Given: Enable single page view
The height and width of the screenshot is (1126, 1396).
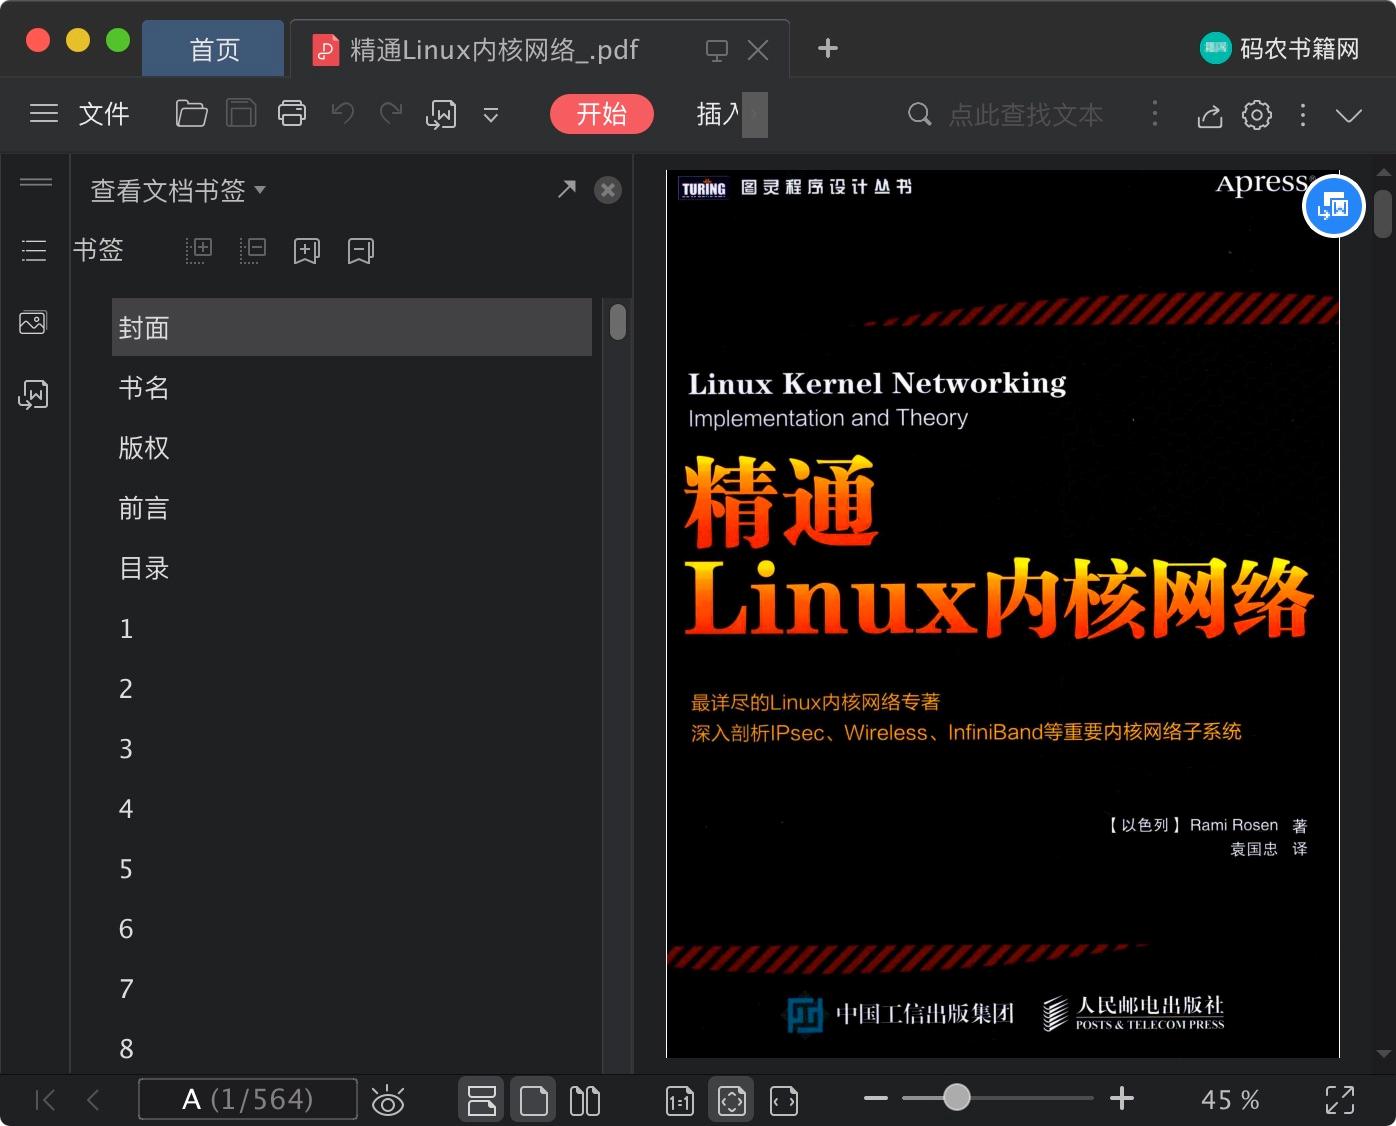Looking at the screenshot, I should coord(534,1100).
